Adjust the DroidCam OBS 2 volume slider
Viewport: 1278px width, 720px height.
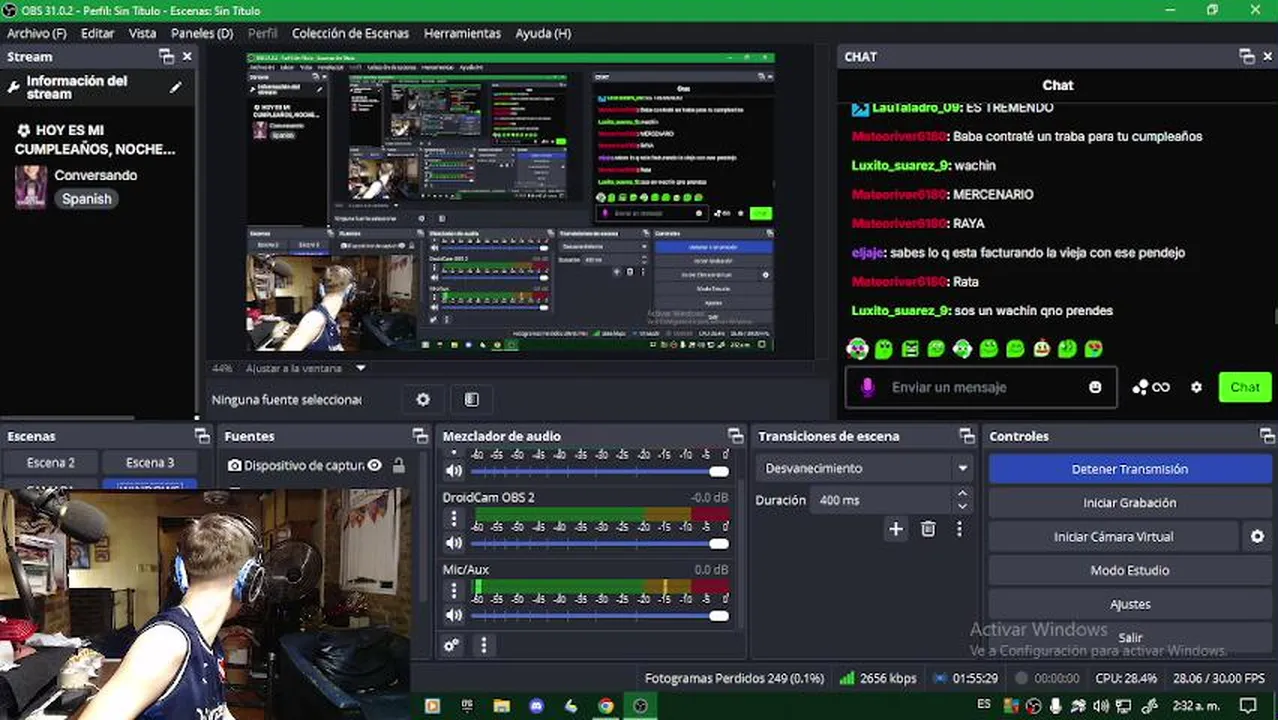coord(600,544)
